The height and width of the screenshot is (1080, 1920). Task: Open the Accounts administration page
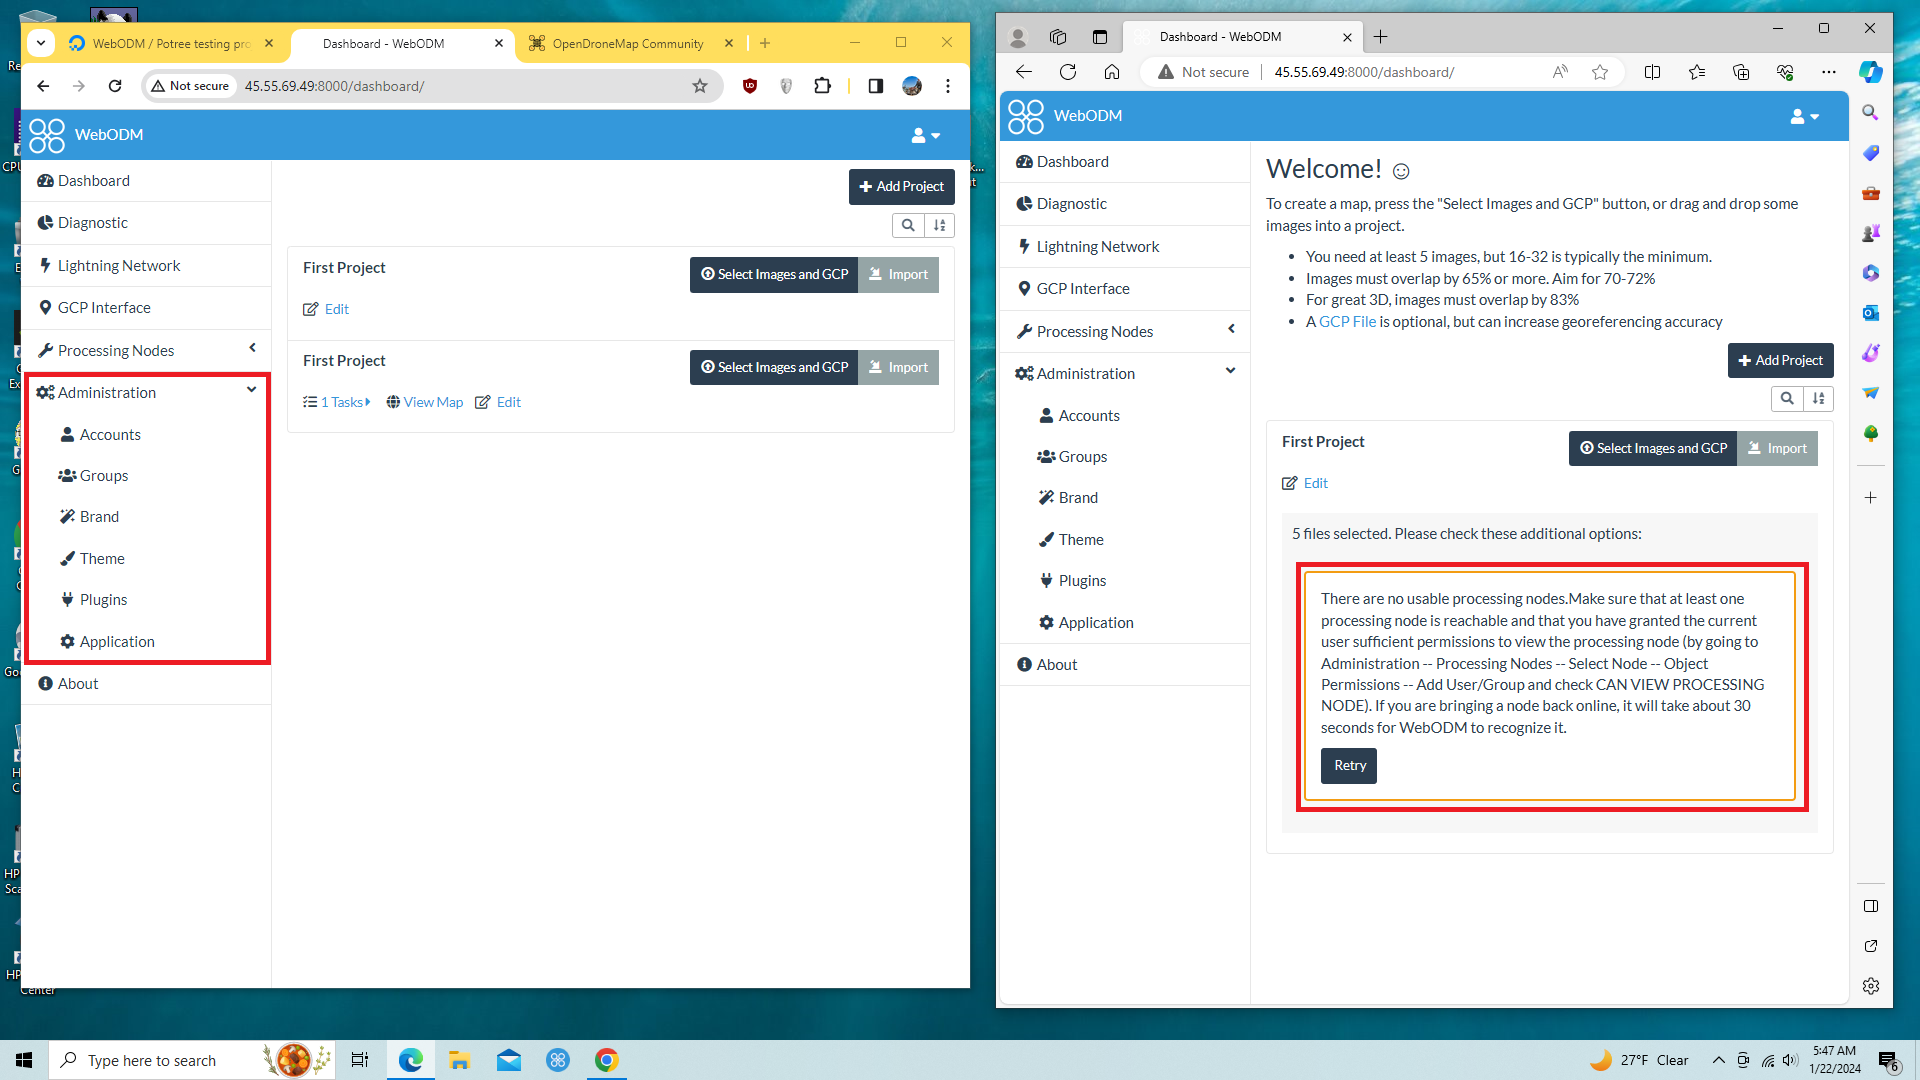click(x=110, y=434)
